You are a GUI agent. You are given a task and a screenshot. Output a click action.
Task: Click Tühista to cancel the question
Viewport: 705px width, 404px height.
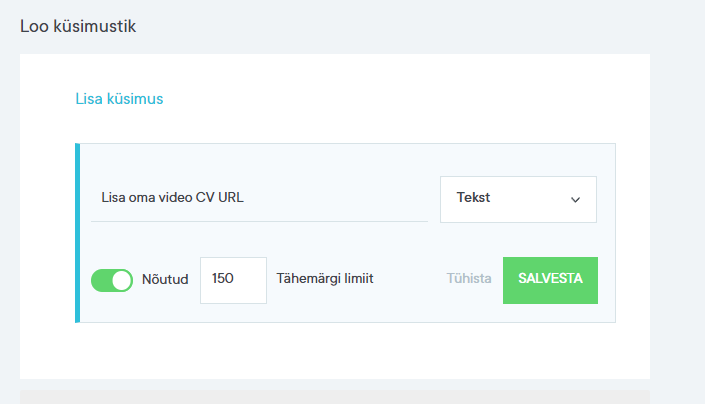click(468, 279)
